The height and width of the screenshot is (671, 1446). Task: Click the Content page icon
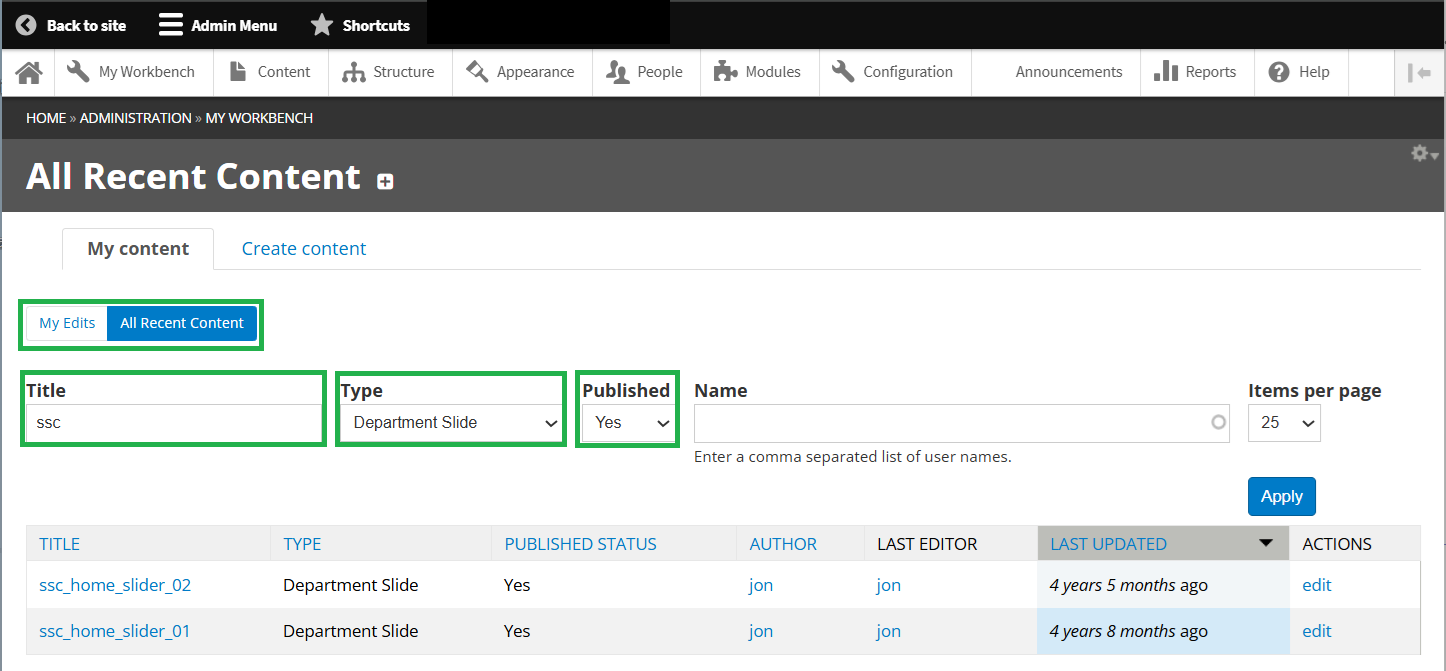click(x=237, y=72)
